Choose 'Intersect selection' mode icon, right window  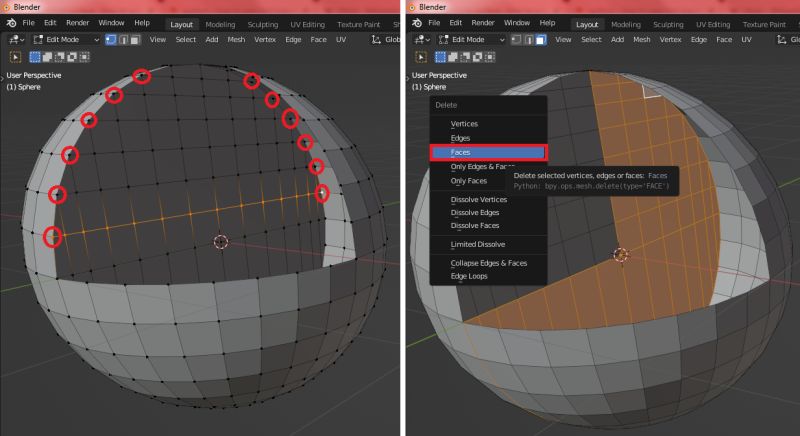489,57
